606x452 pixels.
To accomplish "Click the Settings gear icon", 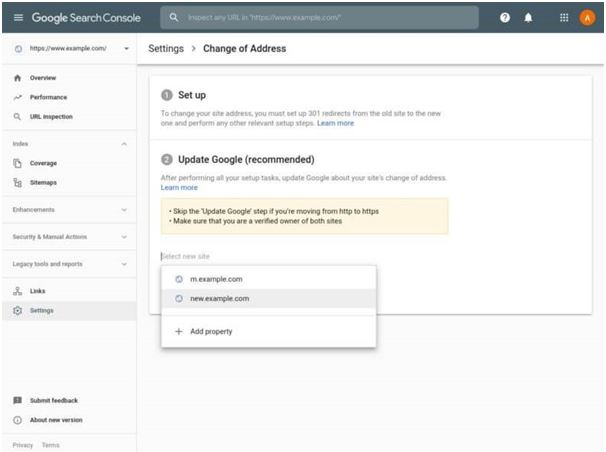I will click(x=17, y=310).
